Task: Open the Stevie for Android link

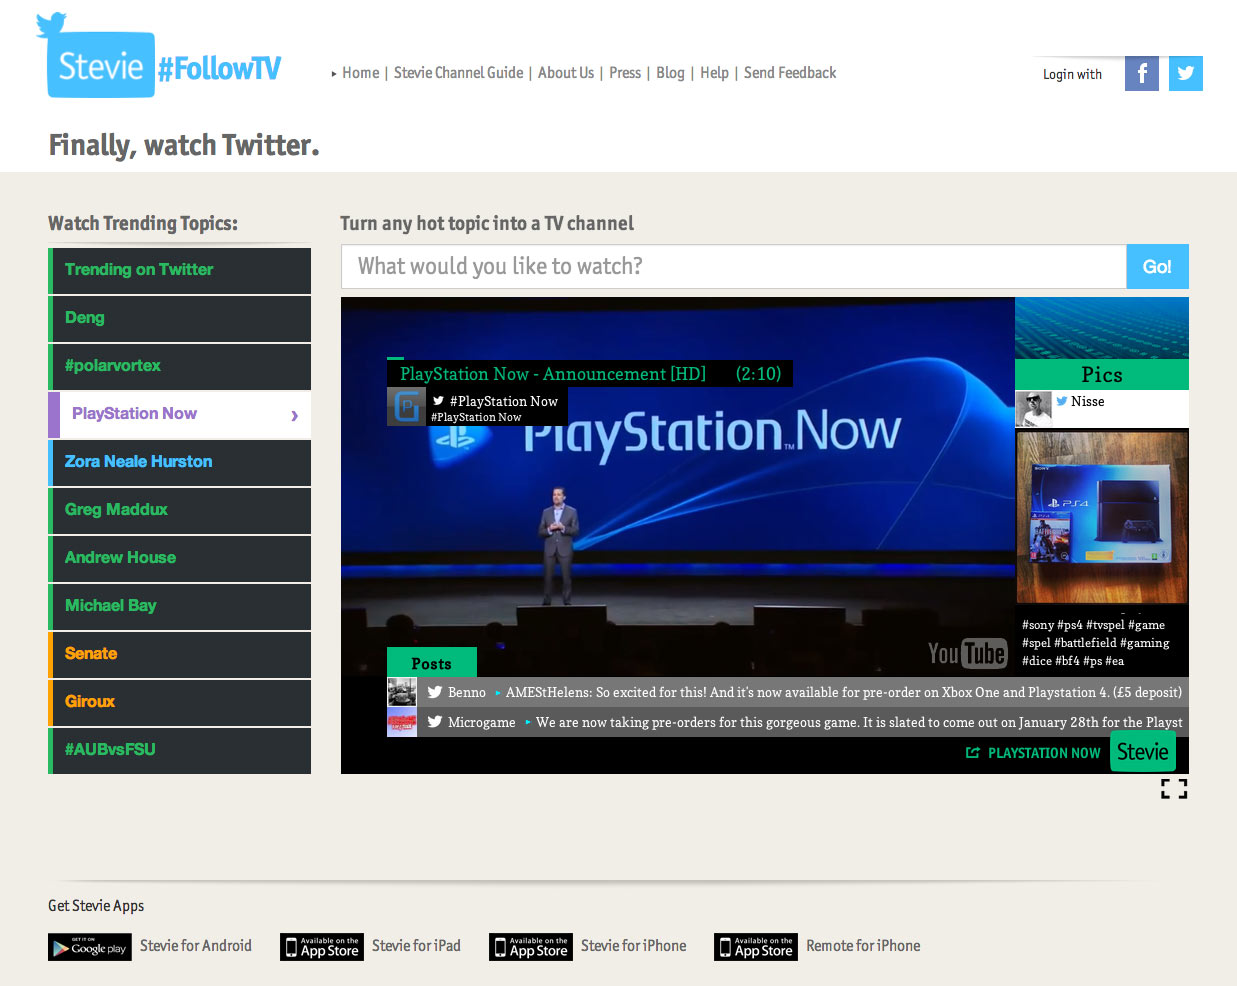Action: [196, 946]
